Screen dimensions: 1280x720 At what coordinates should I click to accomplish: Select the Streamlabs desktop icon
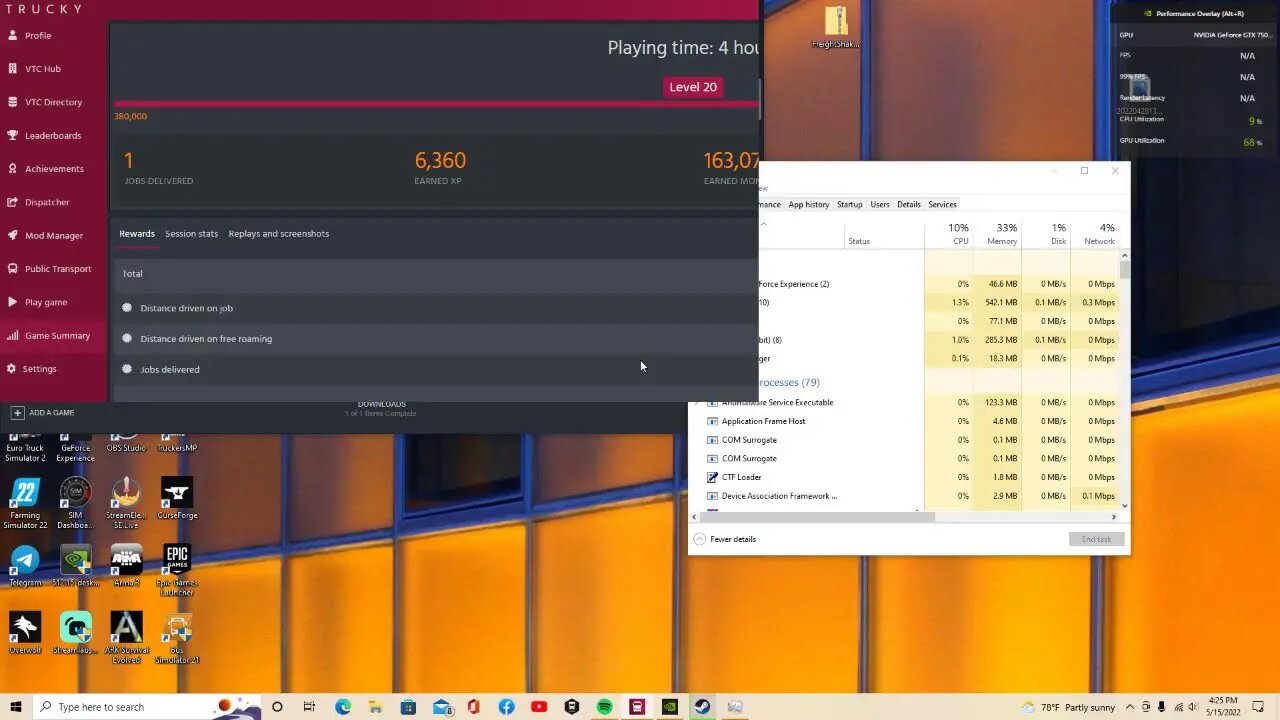[x=75, y=634]
